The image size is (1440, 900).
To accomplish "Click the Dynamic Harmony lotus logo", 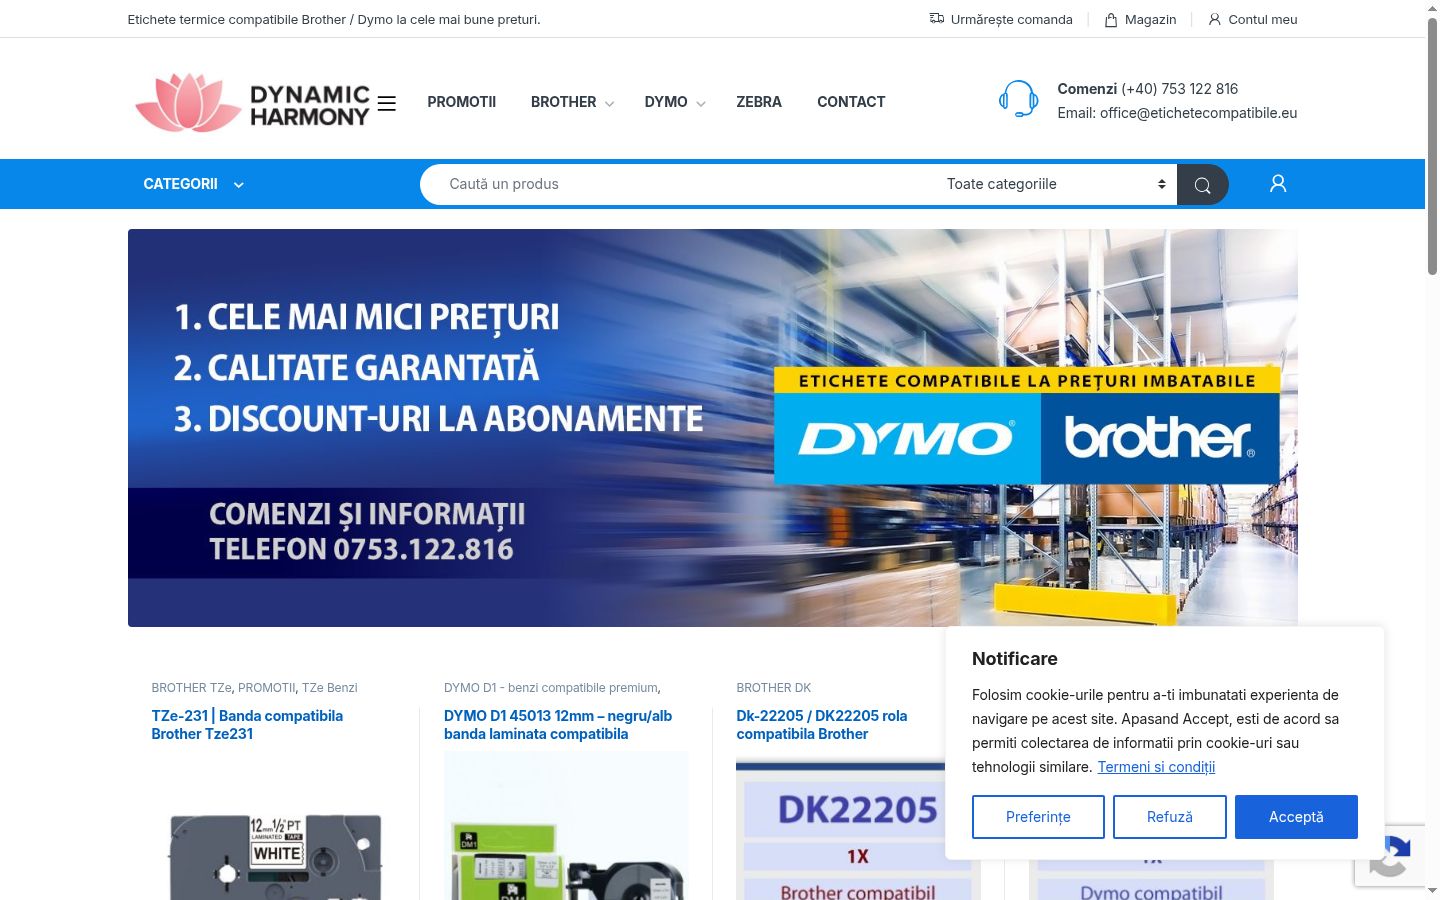I will tap(252, 102).
